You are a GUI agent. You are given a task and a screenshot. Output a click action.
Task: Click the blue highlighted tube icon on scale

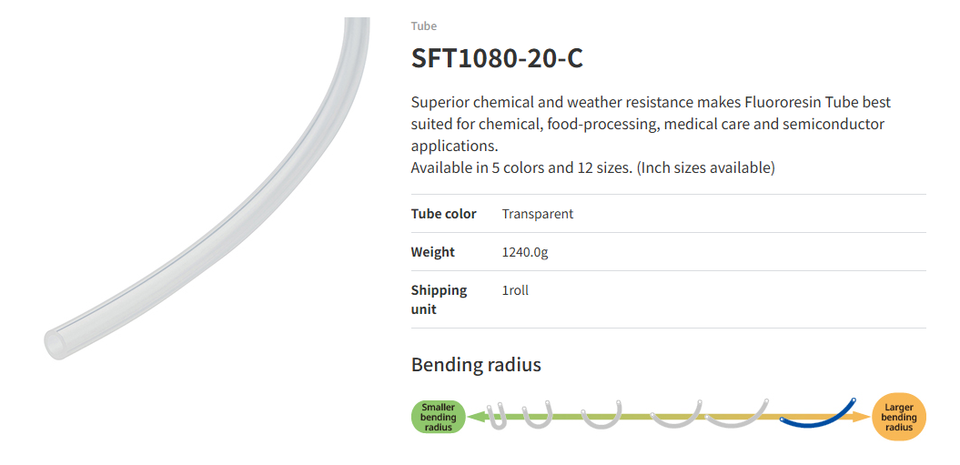tap(820, 416)
